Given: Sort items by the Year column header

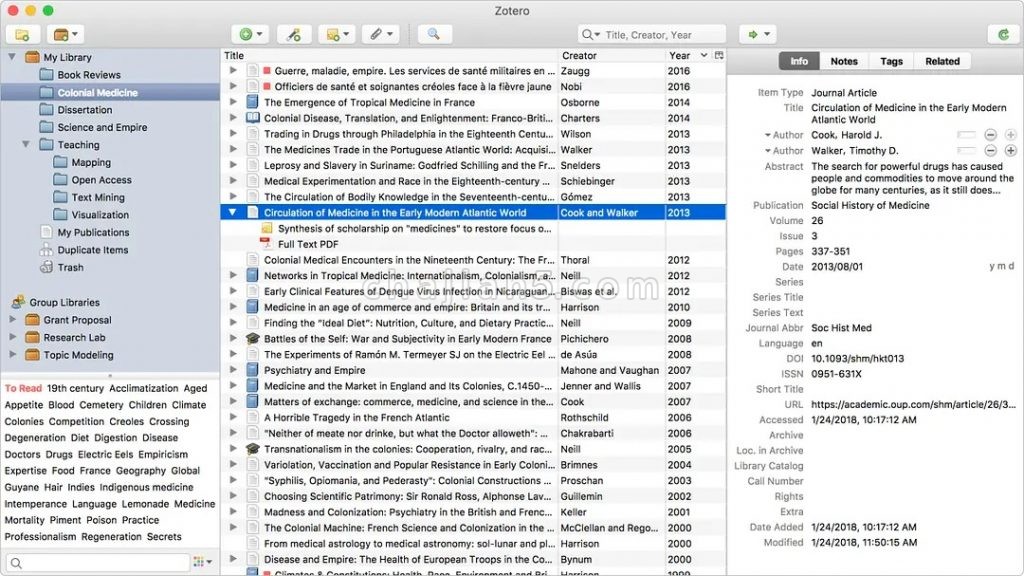Looking at the screenshot, I should pyautogui.click(x=688, y=56).
